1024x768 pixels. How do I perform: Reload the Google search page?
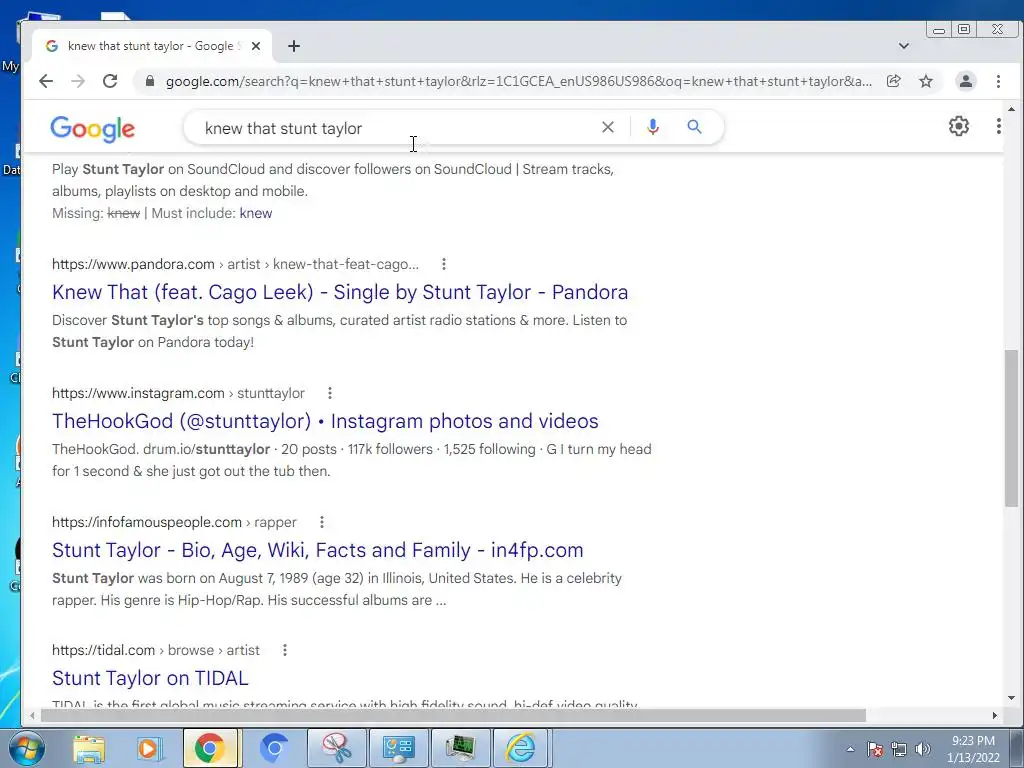point(110,81)
